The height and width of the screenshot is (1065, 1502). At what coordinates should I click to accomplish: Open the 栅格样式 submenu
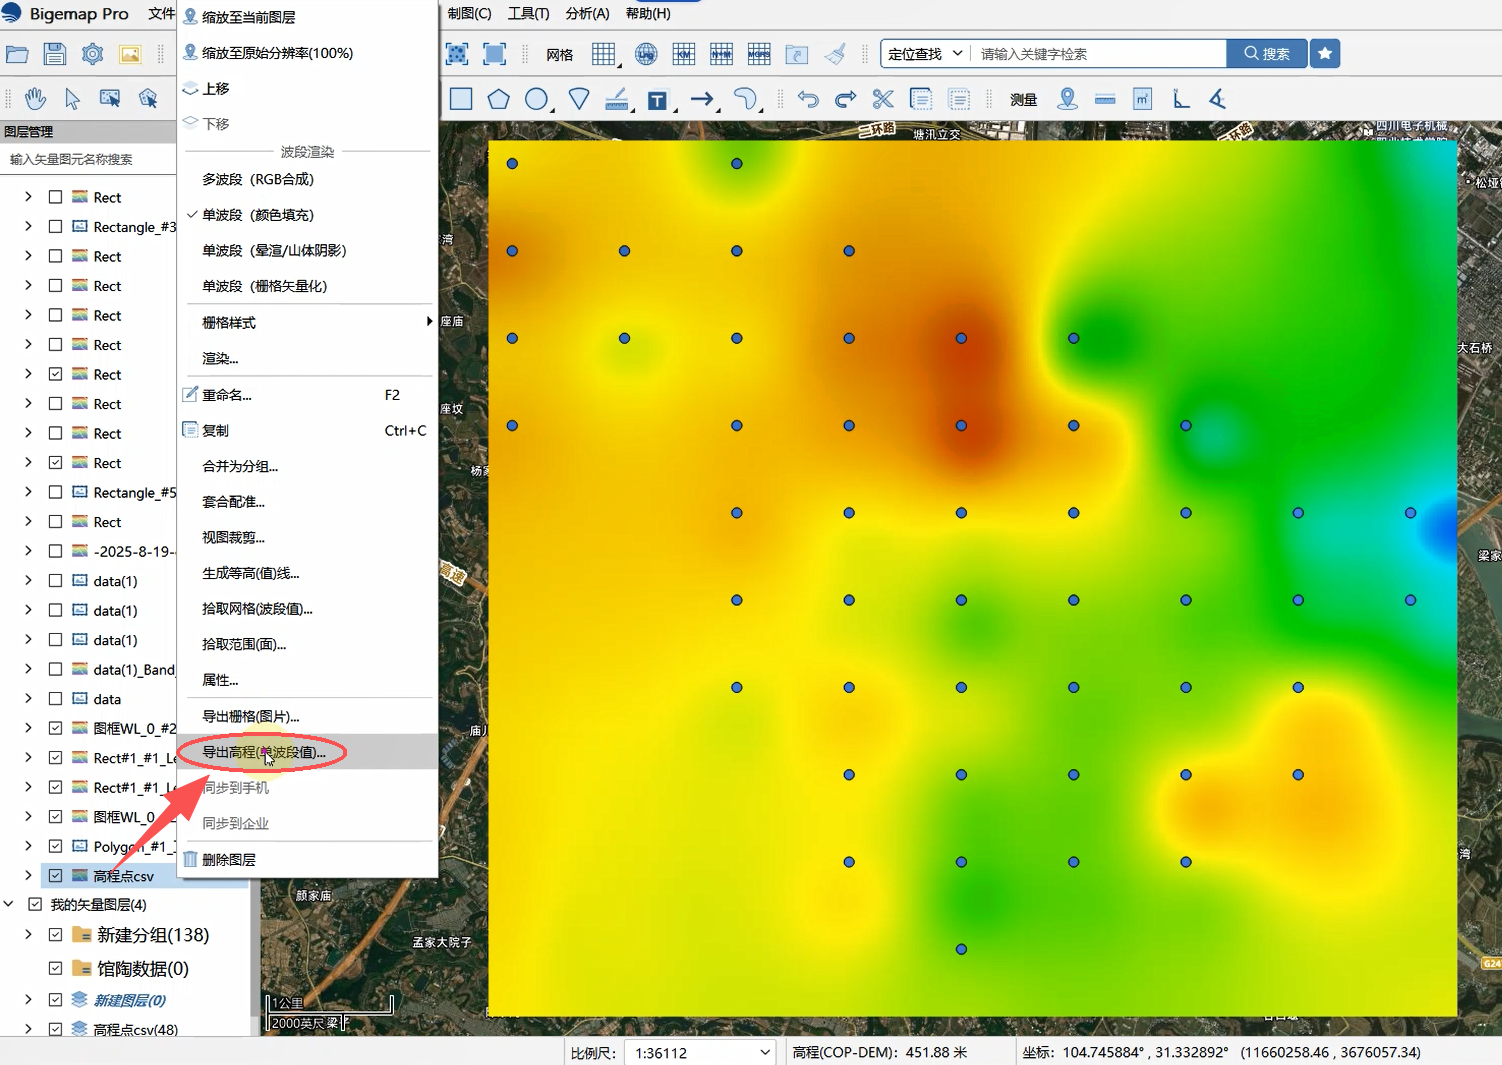[307, 322]
